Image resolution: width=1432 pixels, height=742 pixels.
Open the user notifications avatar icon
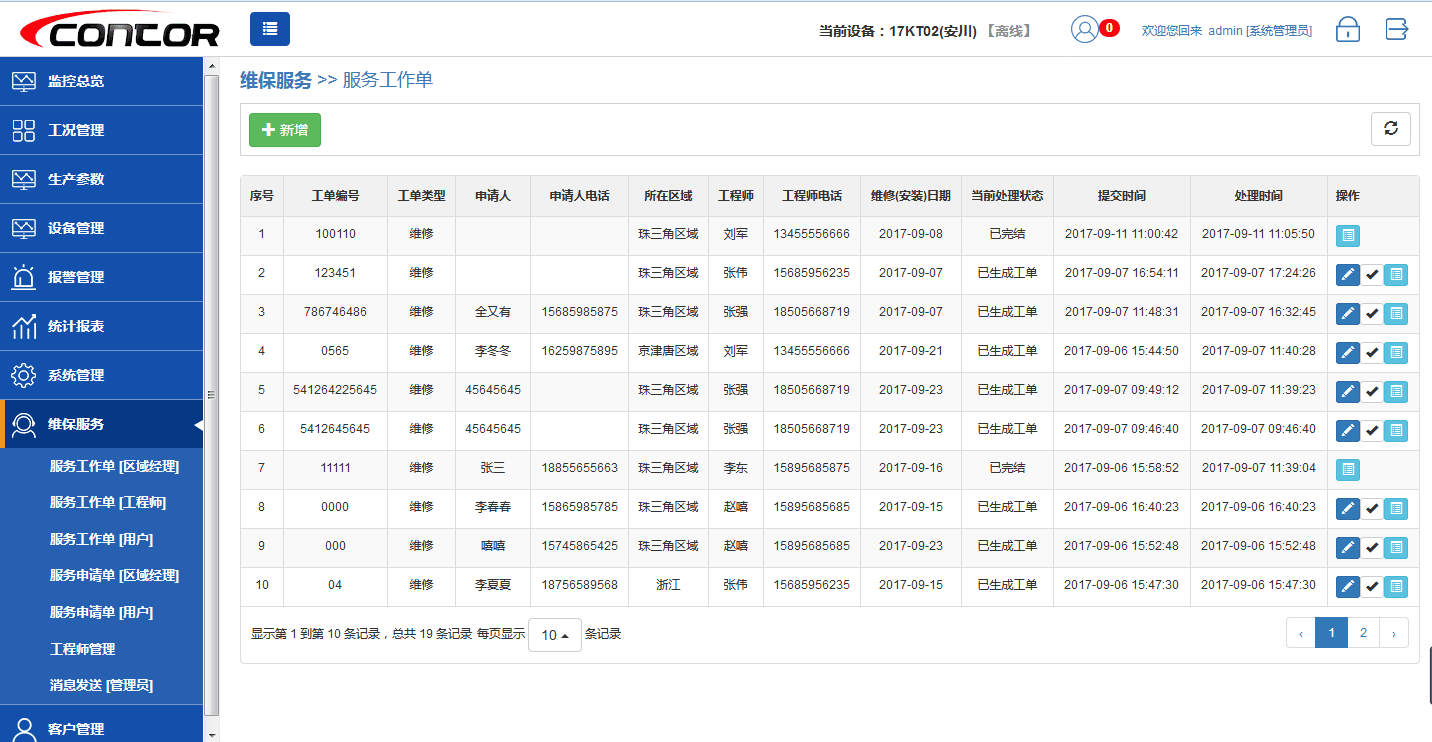tap(1085, 30)
